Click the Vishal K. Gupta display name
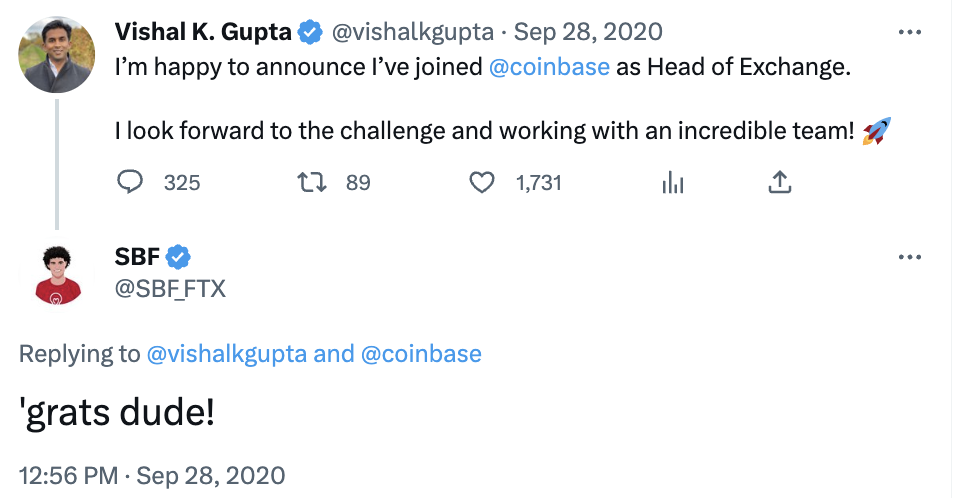Viewport: 960px width, 498px height. (203, 32)
